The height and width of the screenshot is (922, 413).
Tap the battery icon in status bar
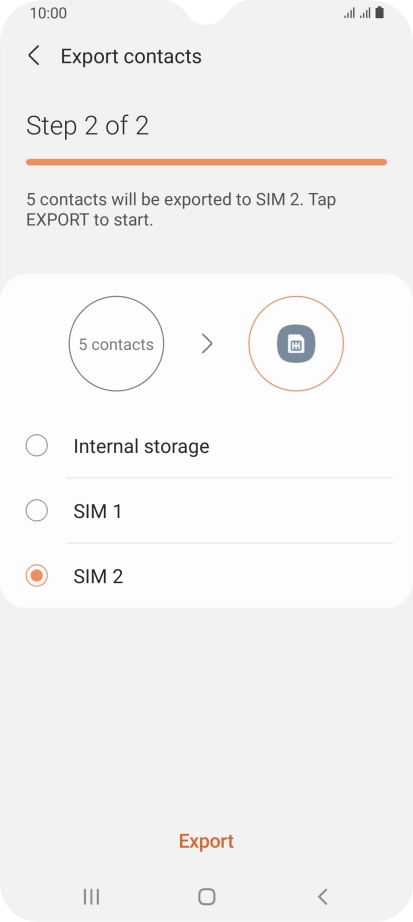(379, 12)
